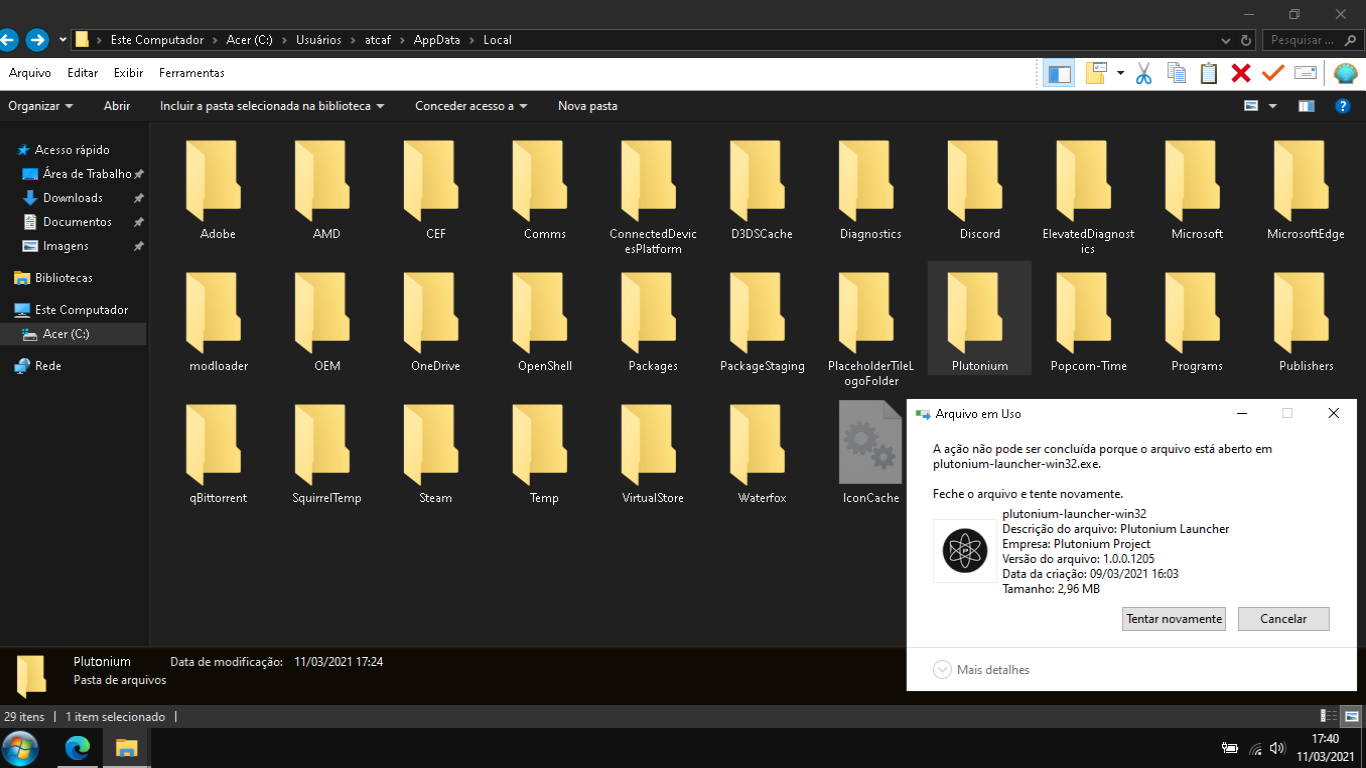Select the Microsoft folder
1366x768 pixels.
click(x=1197, y=190)
